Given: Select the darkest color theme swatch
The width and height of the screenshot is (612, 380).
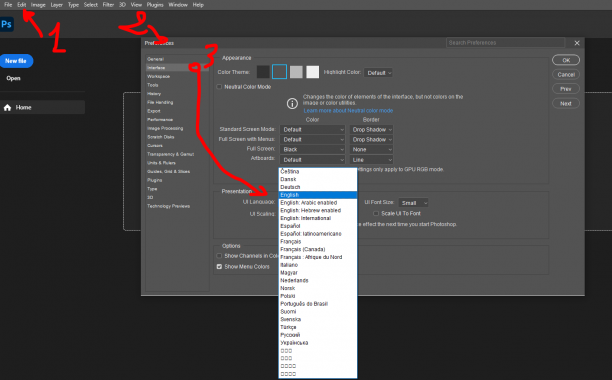Looking at the screenshot, I should [263, 72].
